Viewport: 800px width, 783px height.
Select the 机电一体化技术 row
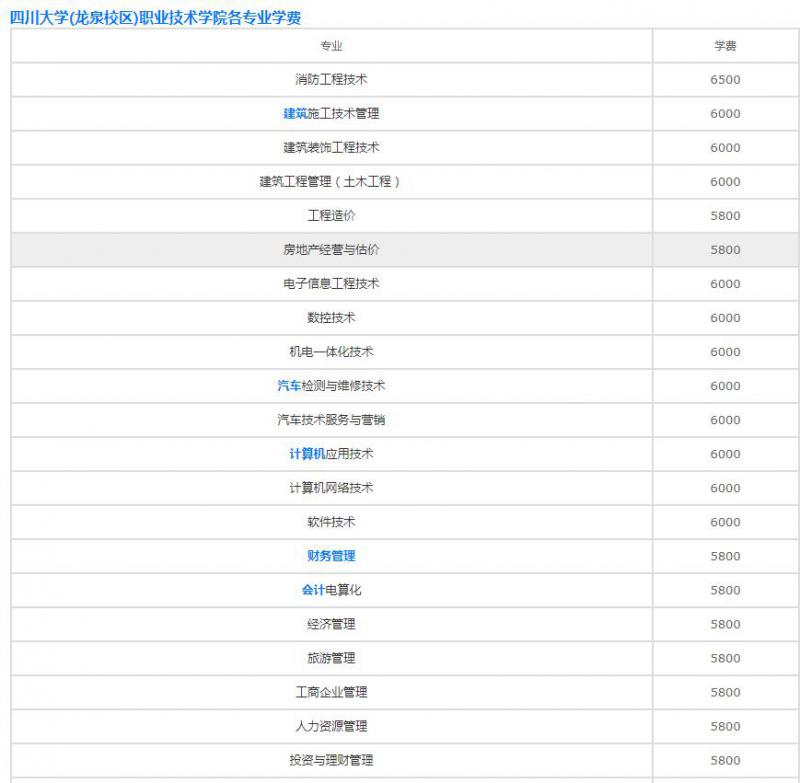click(331, 352)
